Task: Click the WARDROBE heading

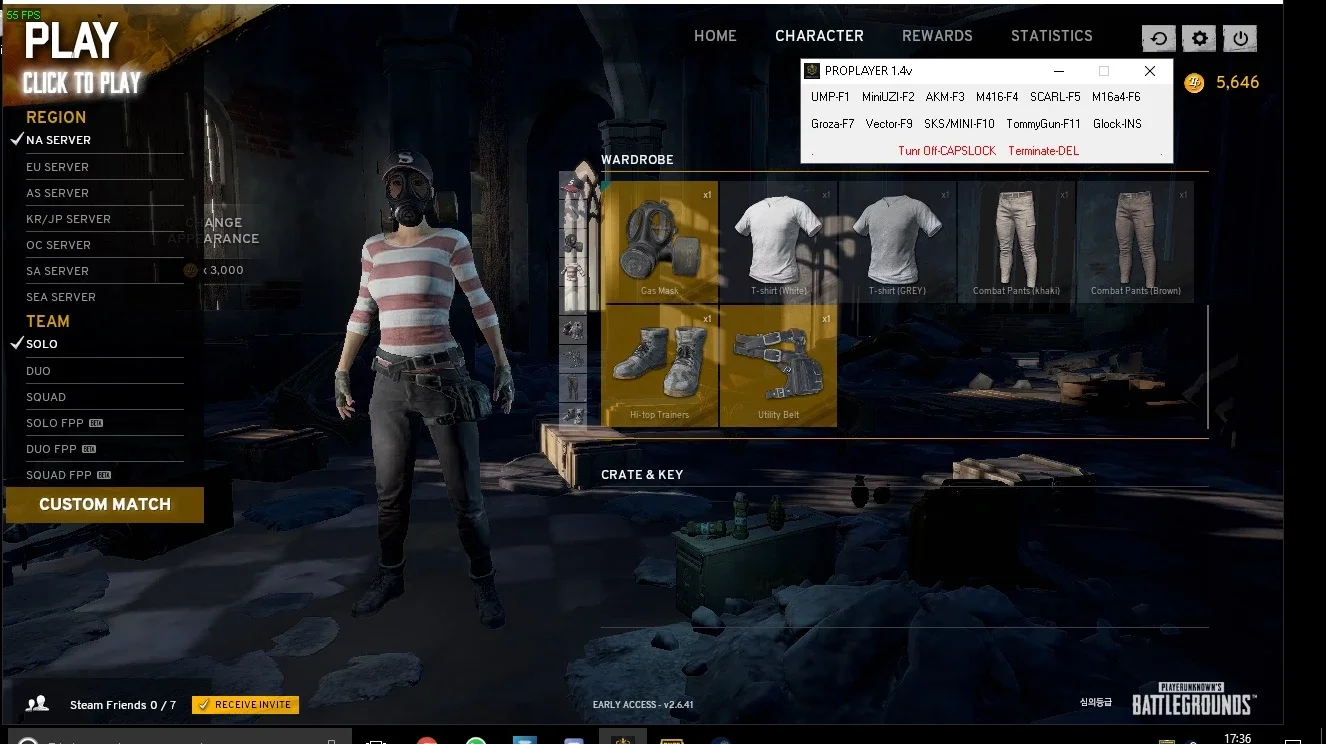Action: coord(637,160)
